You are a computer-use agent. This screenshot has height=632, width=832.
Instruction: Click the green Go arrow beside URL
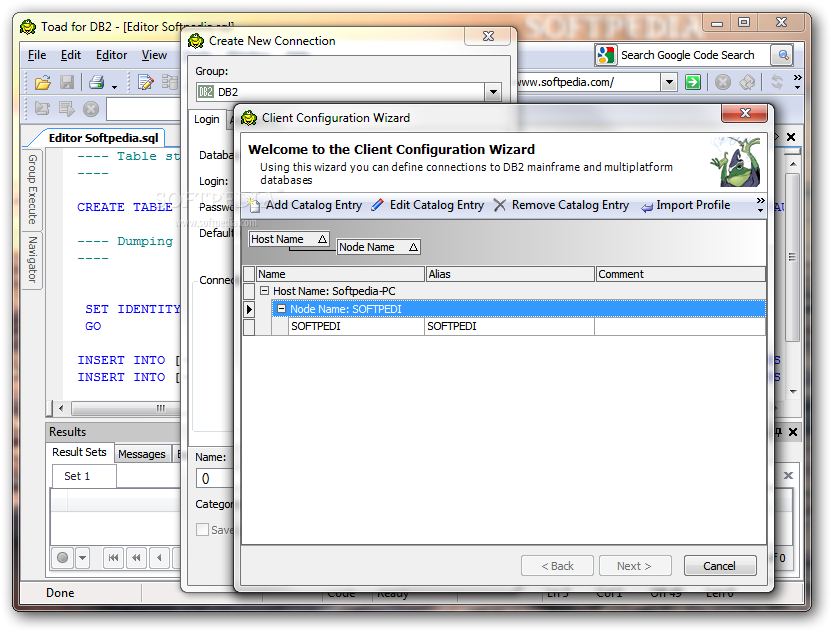[x=692, y=82]
